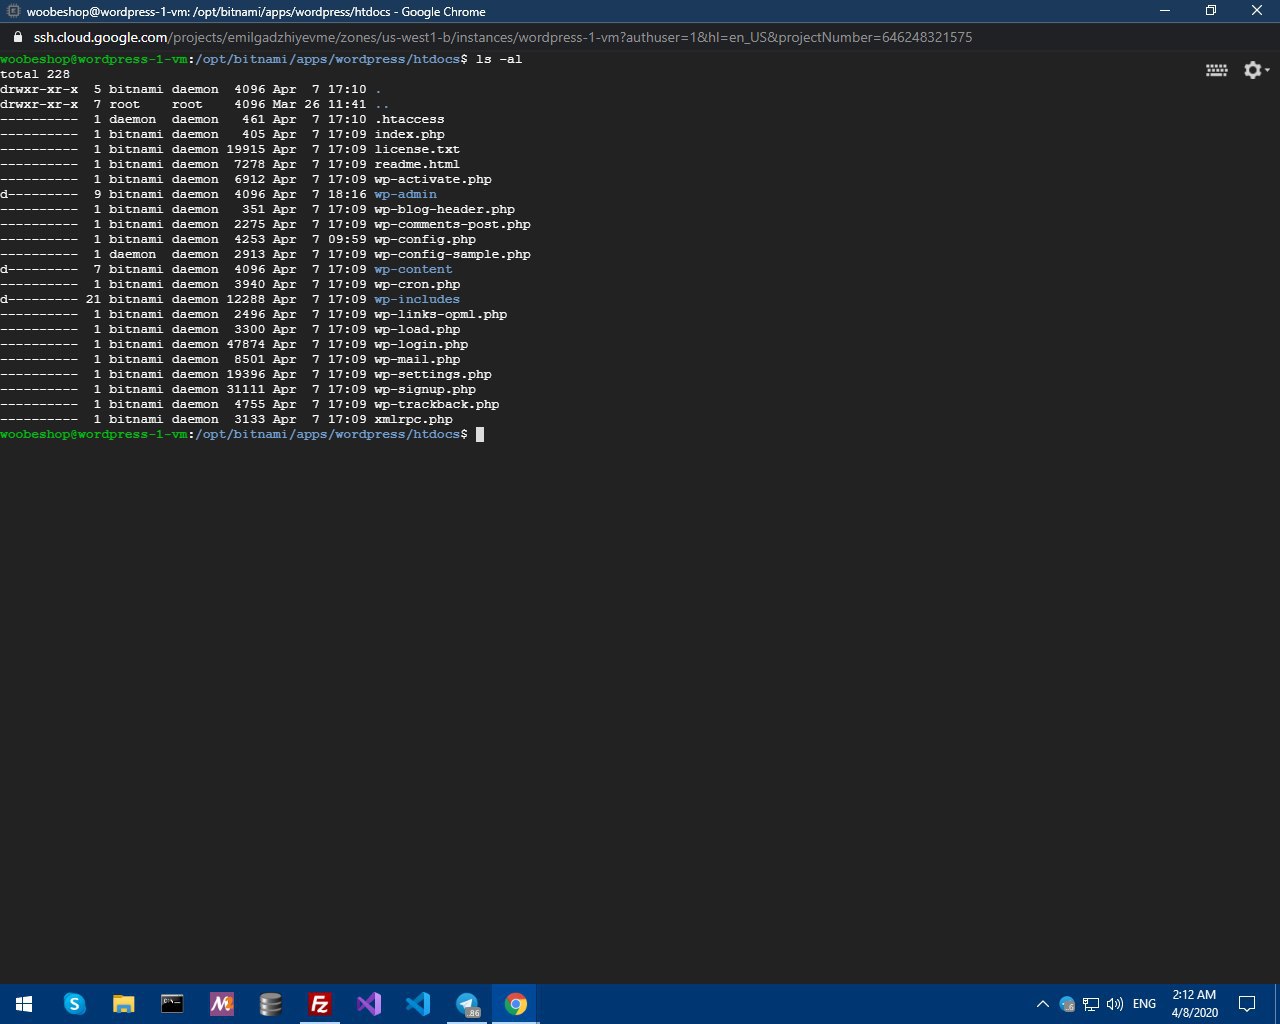
Task: Open the Windows notification center
Action: point(1247,1004)
